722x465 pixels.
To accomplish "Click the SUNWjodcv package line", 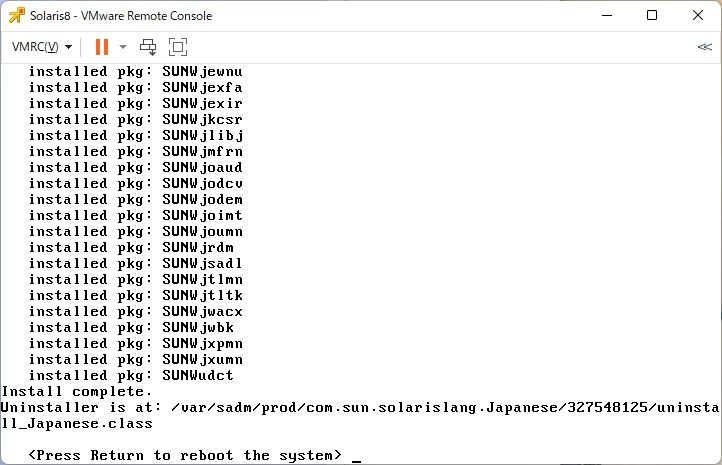I will [135, 183].
